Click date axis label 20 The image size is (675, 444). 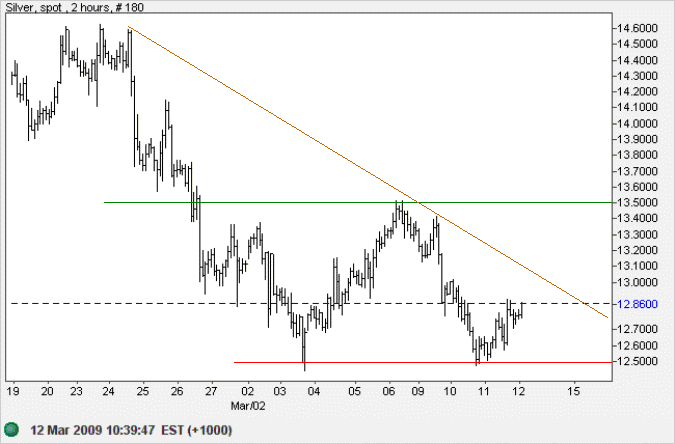click(47, 391)
